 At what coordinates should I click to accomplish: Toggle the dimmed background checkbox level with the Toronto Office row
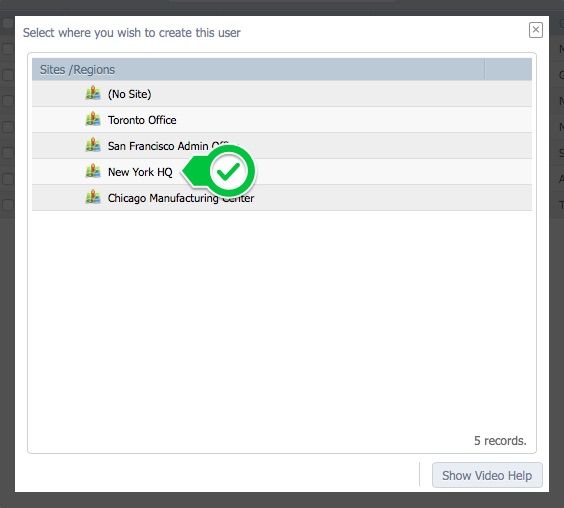coord(8,127)
